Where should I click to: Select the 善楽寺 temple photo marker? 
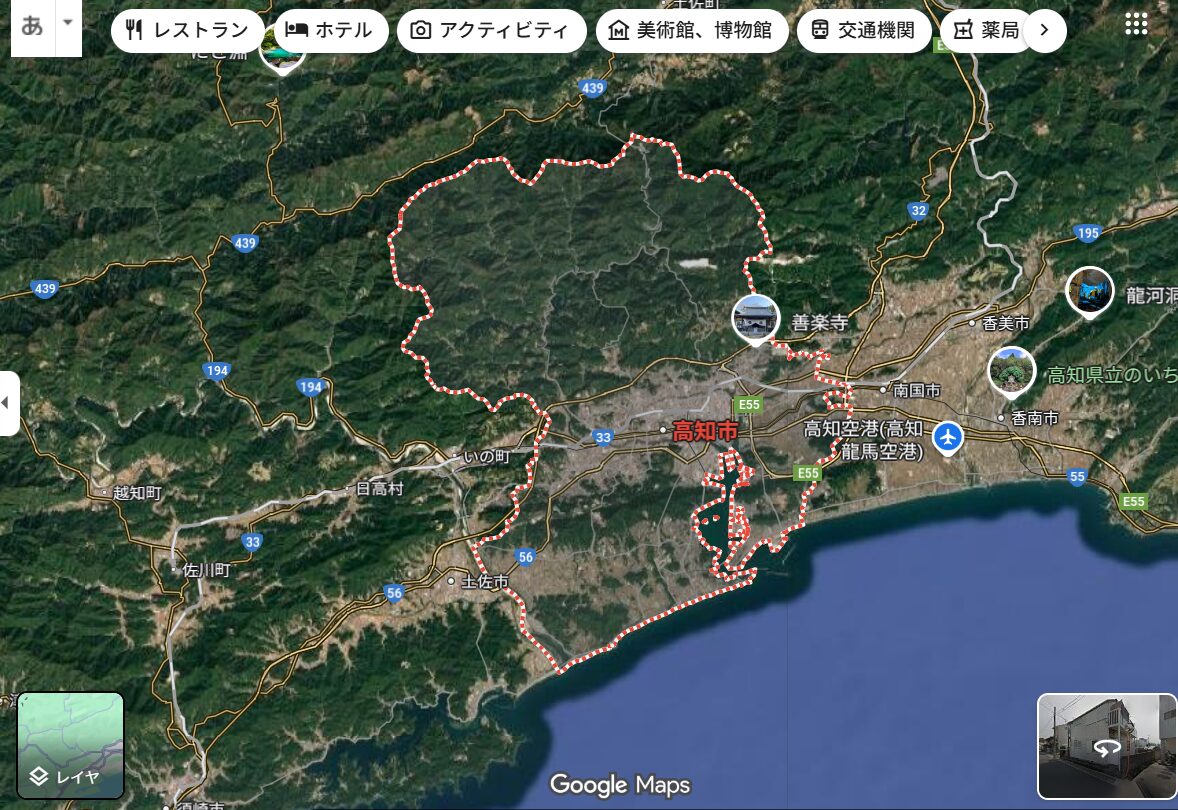pyautogui.click(x=756, y=318)
